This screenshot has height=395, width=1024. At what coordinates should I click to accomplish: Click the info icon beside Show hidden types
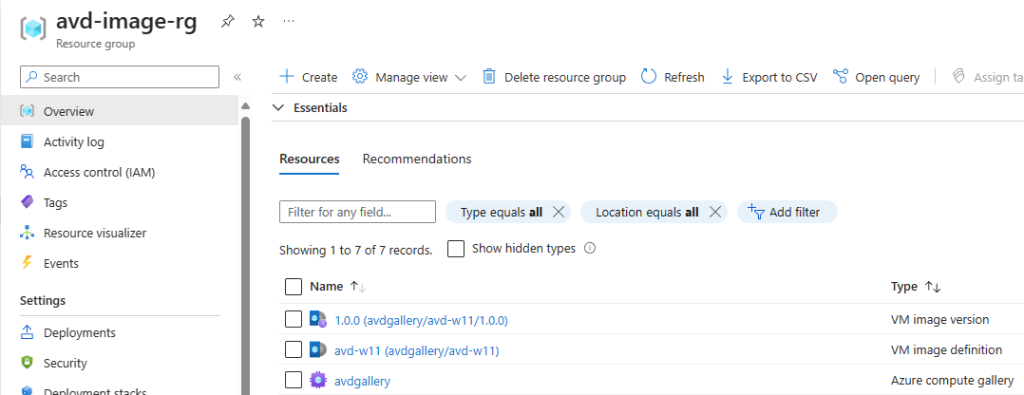click(589, 248)
